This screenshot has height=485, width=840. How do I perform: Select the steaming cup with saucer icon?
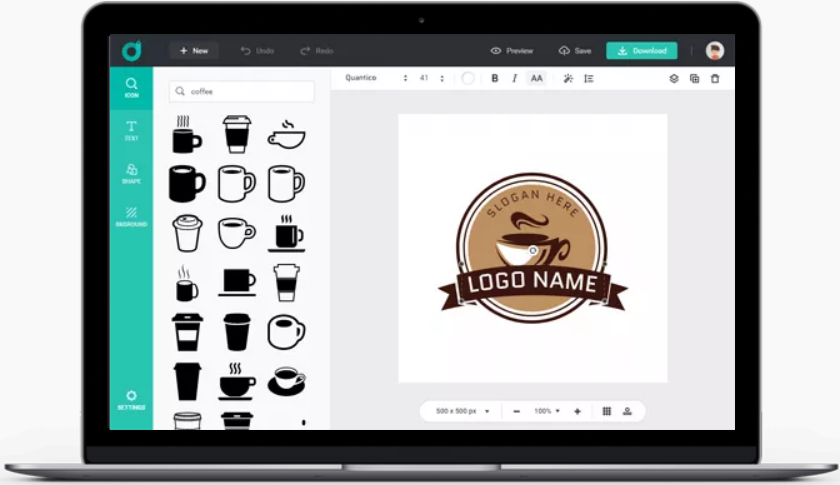coord(237,382)
